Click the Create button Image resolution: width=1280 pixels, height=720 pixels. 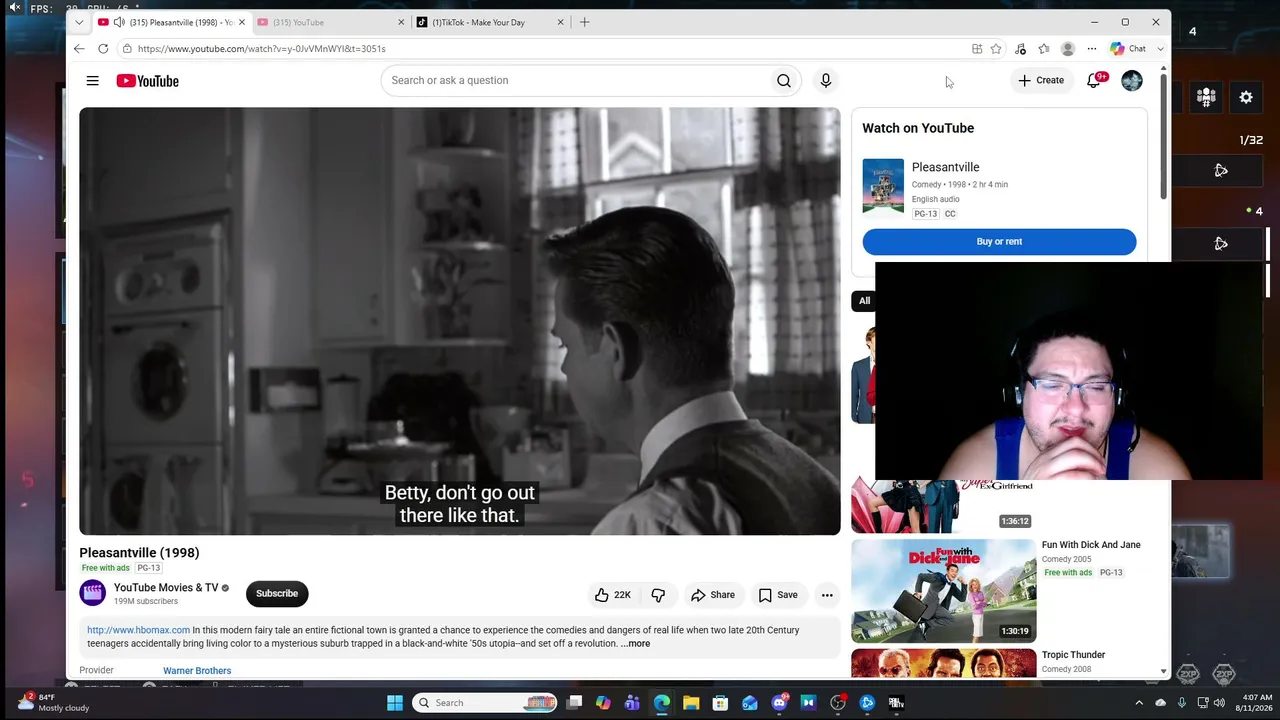[1041, 80]
